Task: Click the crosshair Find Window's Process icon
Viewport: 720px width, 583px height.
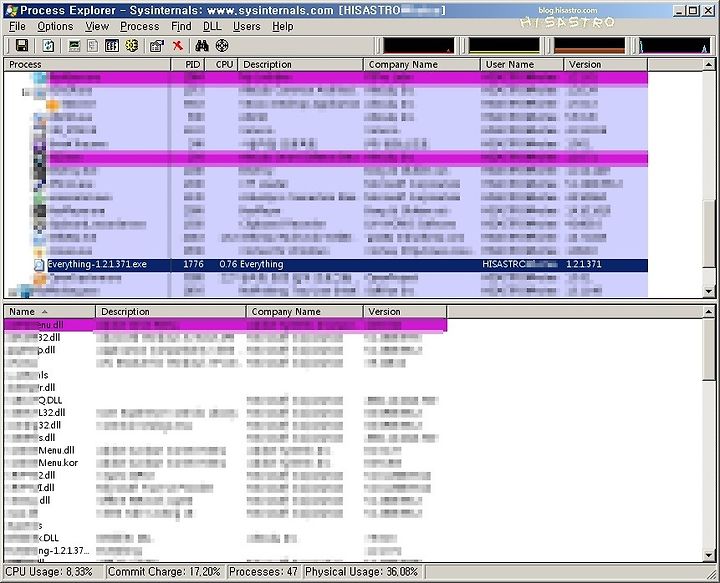Action: click(222, 45)
